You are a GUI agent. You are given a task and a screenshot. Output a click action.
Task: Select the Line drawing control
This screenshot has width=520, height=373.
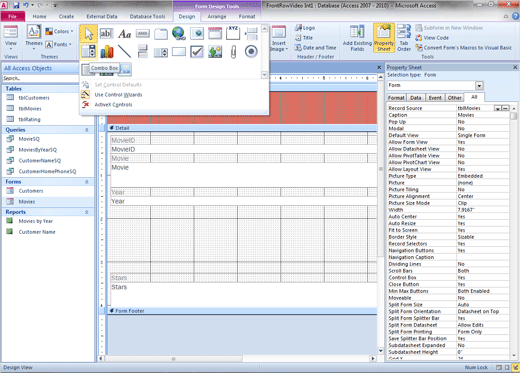pos(124,51)
